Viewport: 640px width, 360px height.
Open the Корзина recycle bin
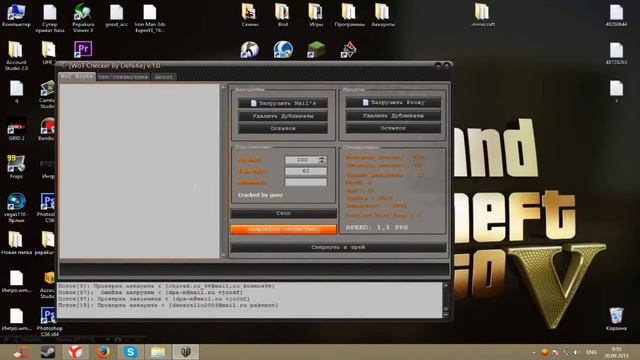click(616, 319)
